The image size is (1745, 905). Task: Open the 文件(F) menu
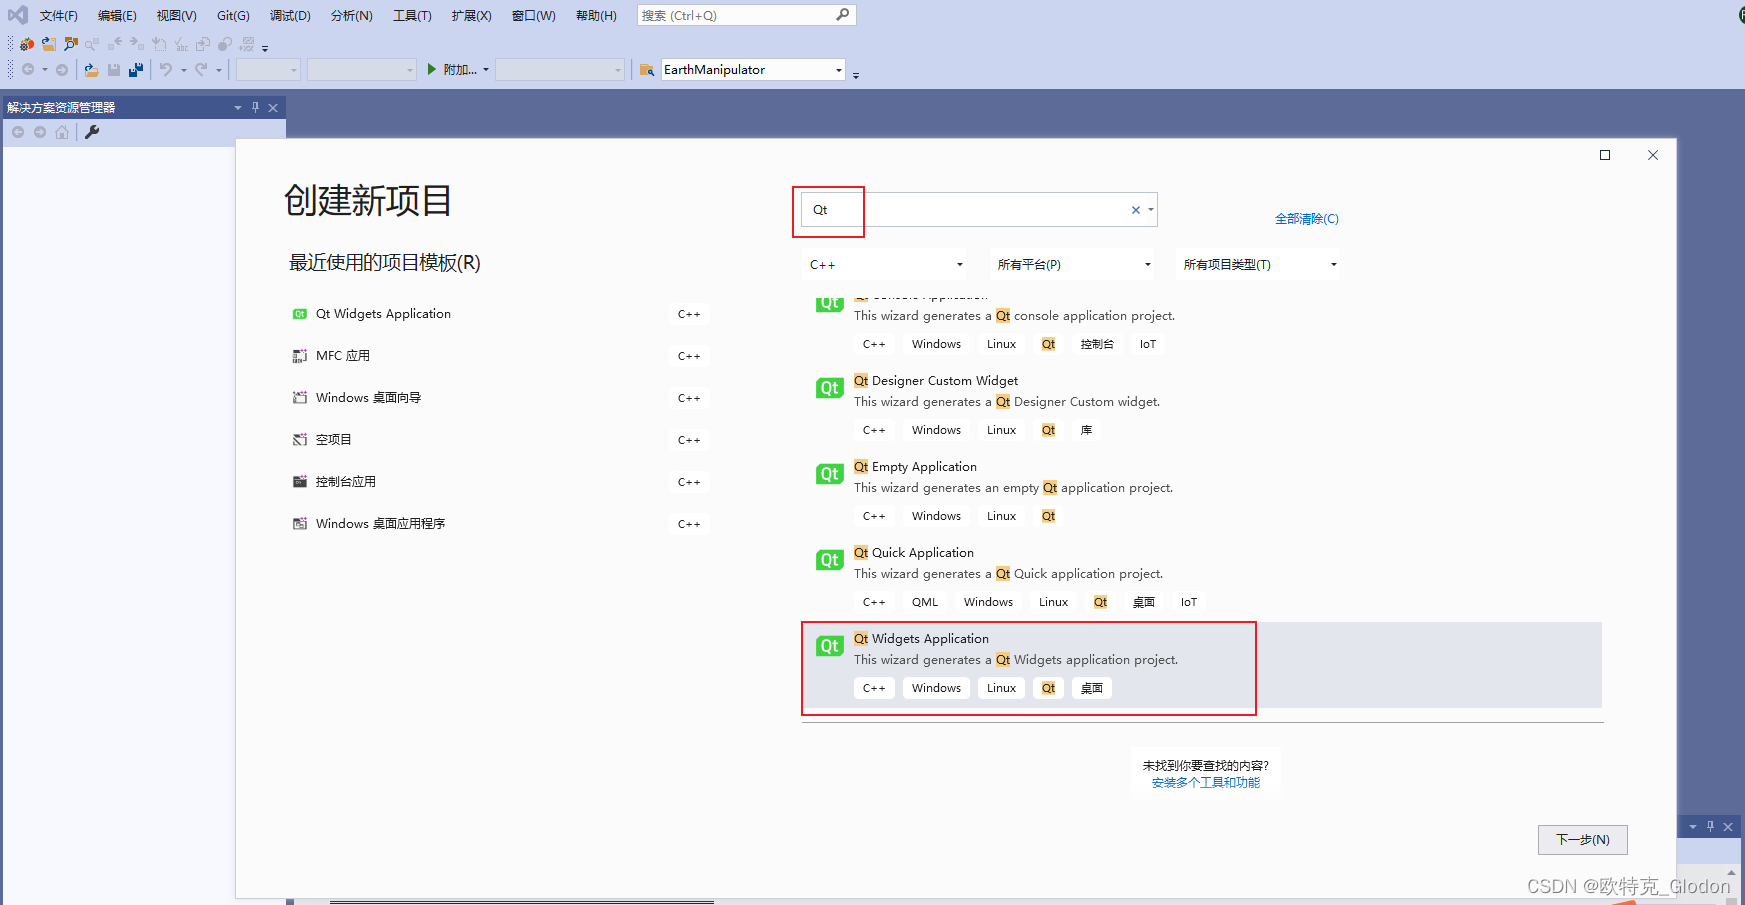[59, 15]
